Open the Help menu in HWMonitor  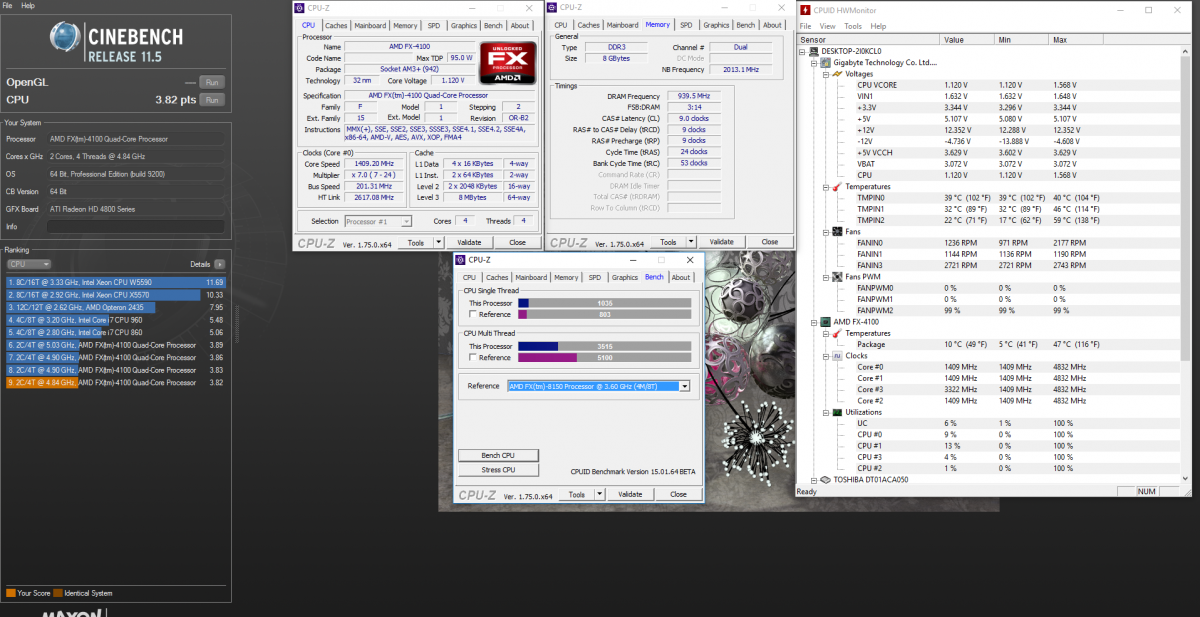point(878,26)
